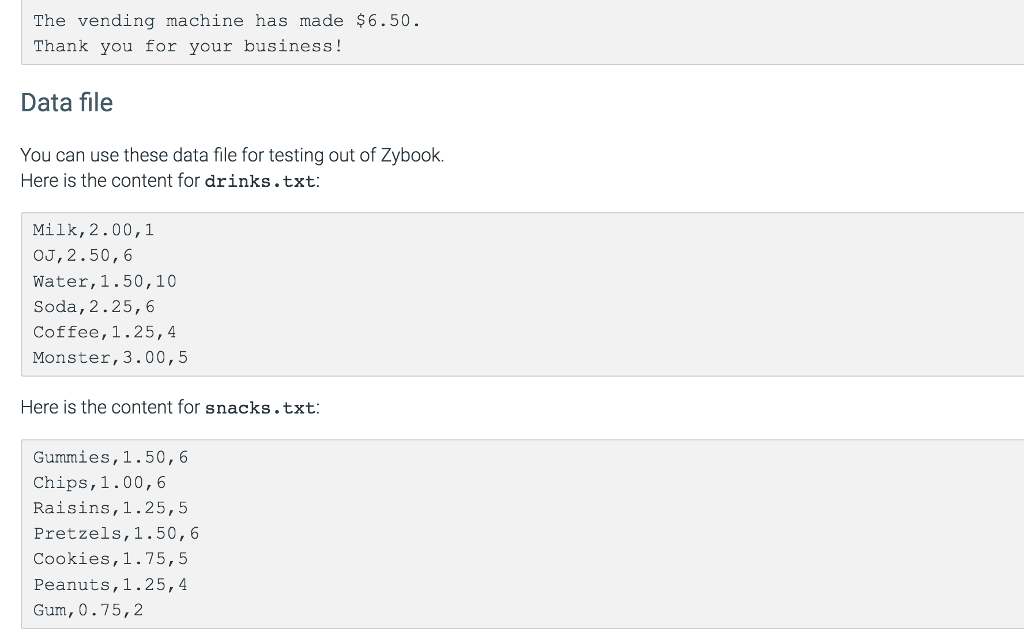The width and height of the screenshot is (1024, 639).
Task: Click the "Monster,3.00,5" line
Action: [110, 357]
